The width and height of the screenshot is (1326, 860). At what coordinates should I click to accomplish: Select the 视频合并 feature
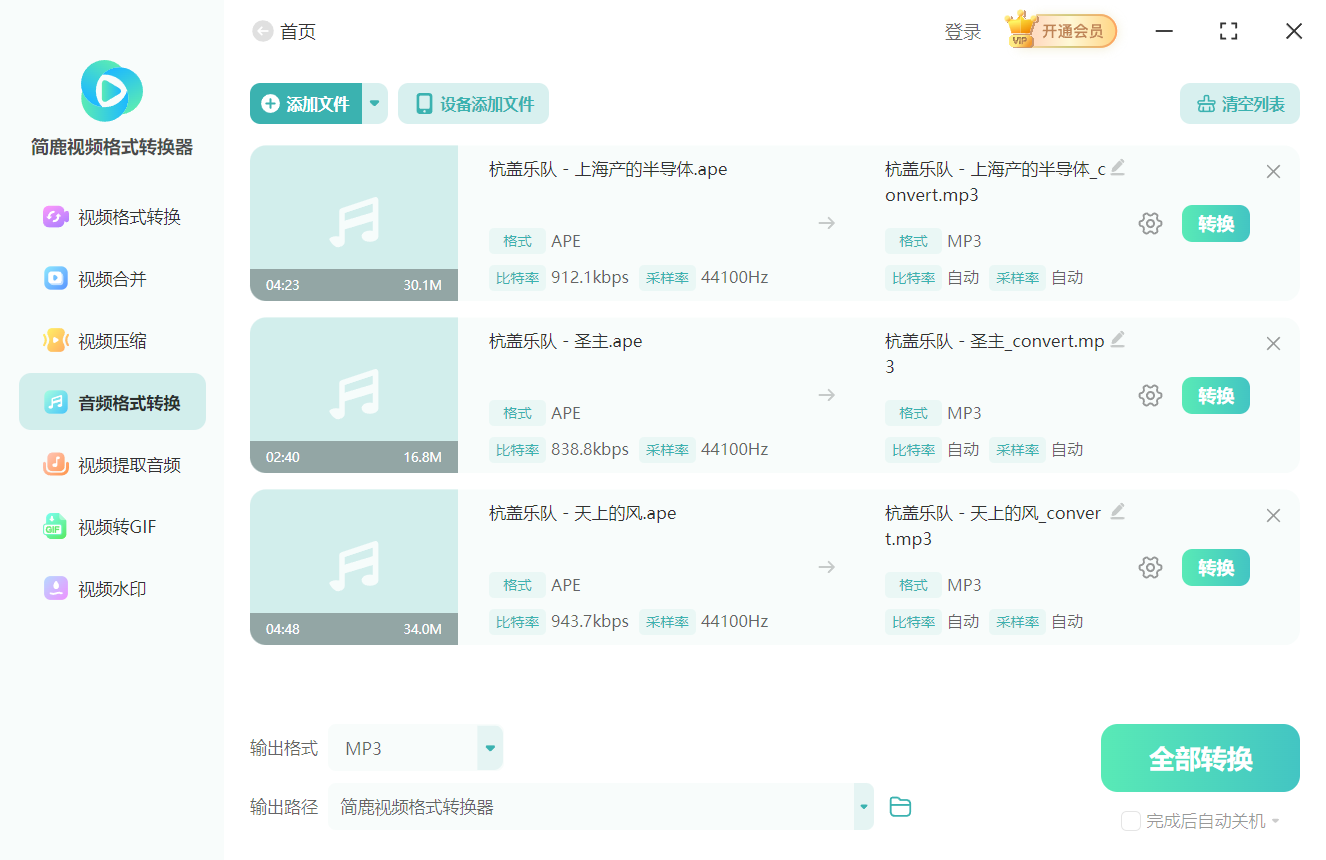(111, 277)
